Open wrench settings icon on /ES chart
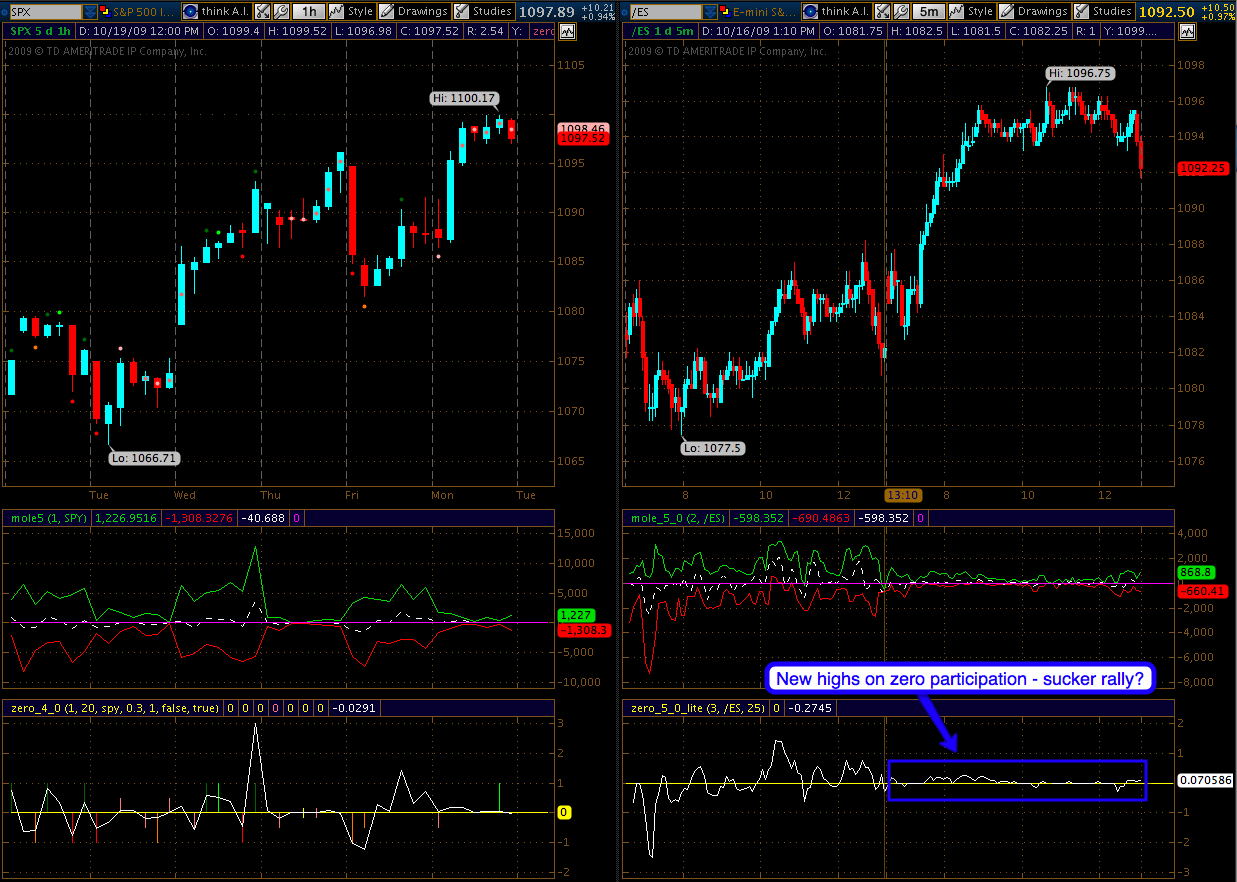The width and height of the screenshot is (1237, 882). pos(902,11)
